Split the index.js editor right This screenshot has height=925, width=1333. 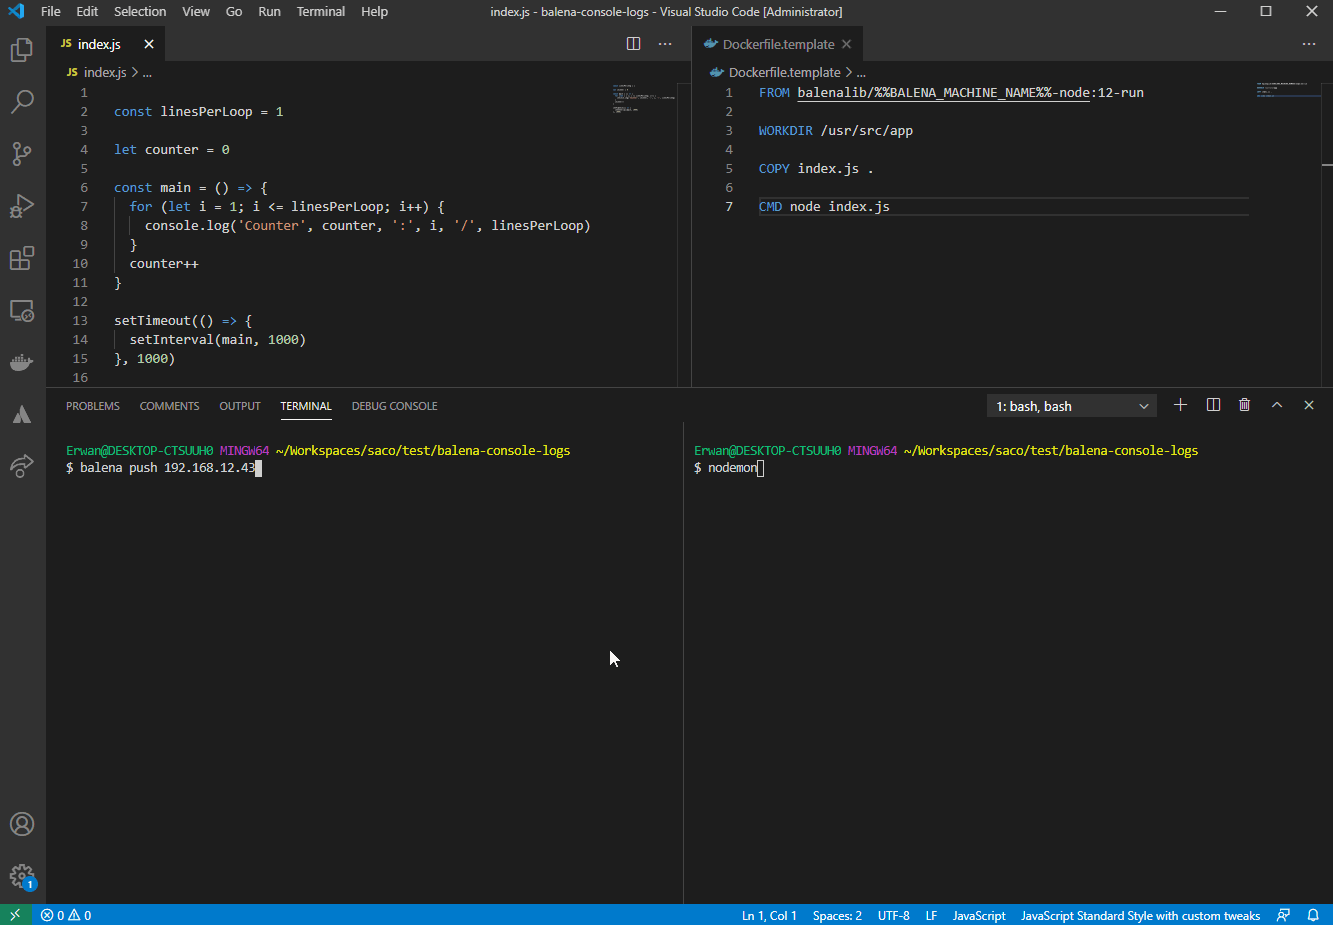coord(633,44)
